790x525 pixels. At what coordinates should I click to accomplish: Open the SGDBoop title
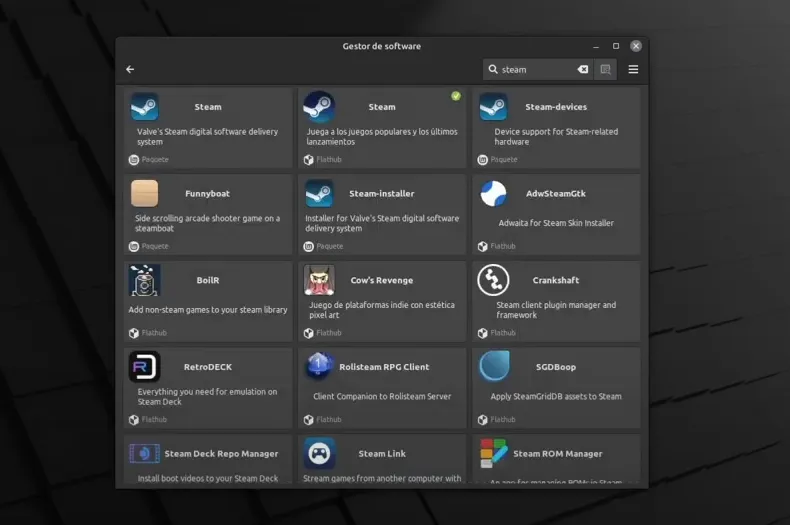click(x=556, y=367)
